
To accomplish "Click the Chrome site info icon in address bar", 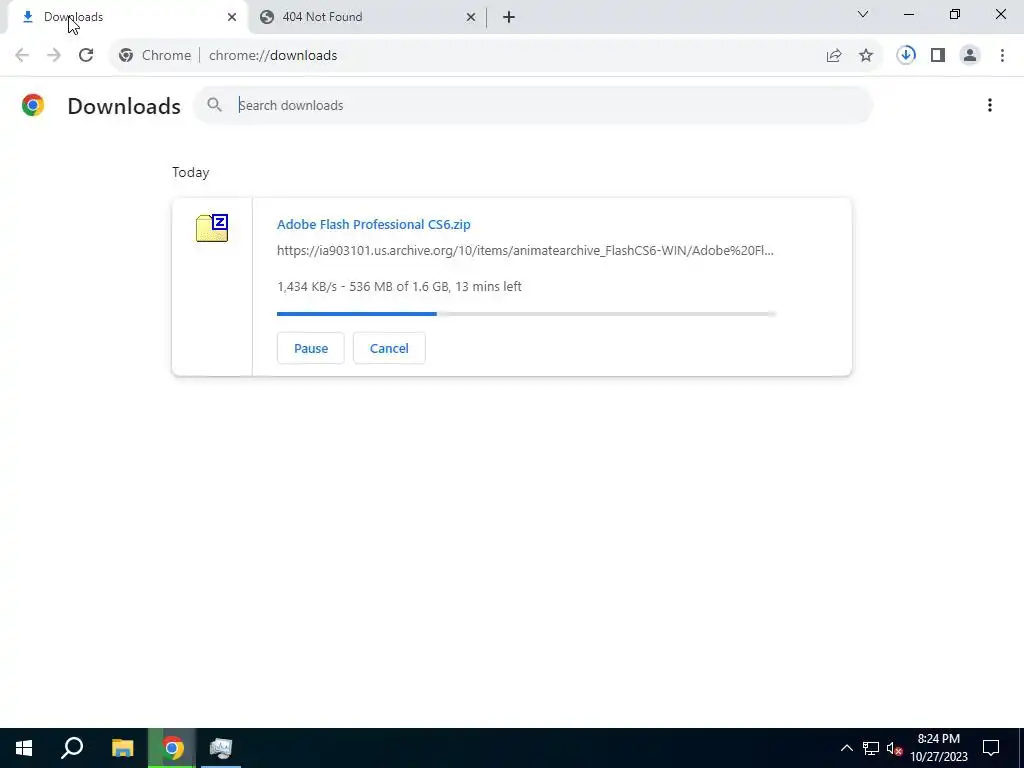I will pyautogui.click(x=126, y=56).
